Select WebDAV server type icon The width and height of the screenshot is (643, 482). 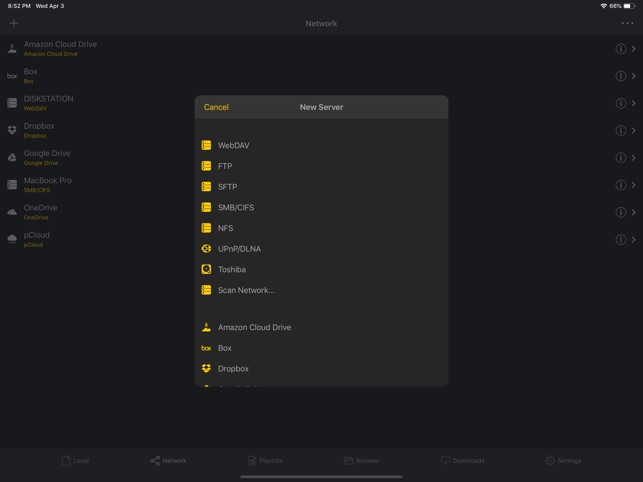206,145
